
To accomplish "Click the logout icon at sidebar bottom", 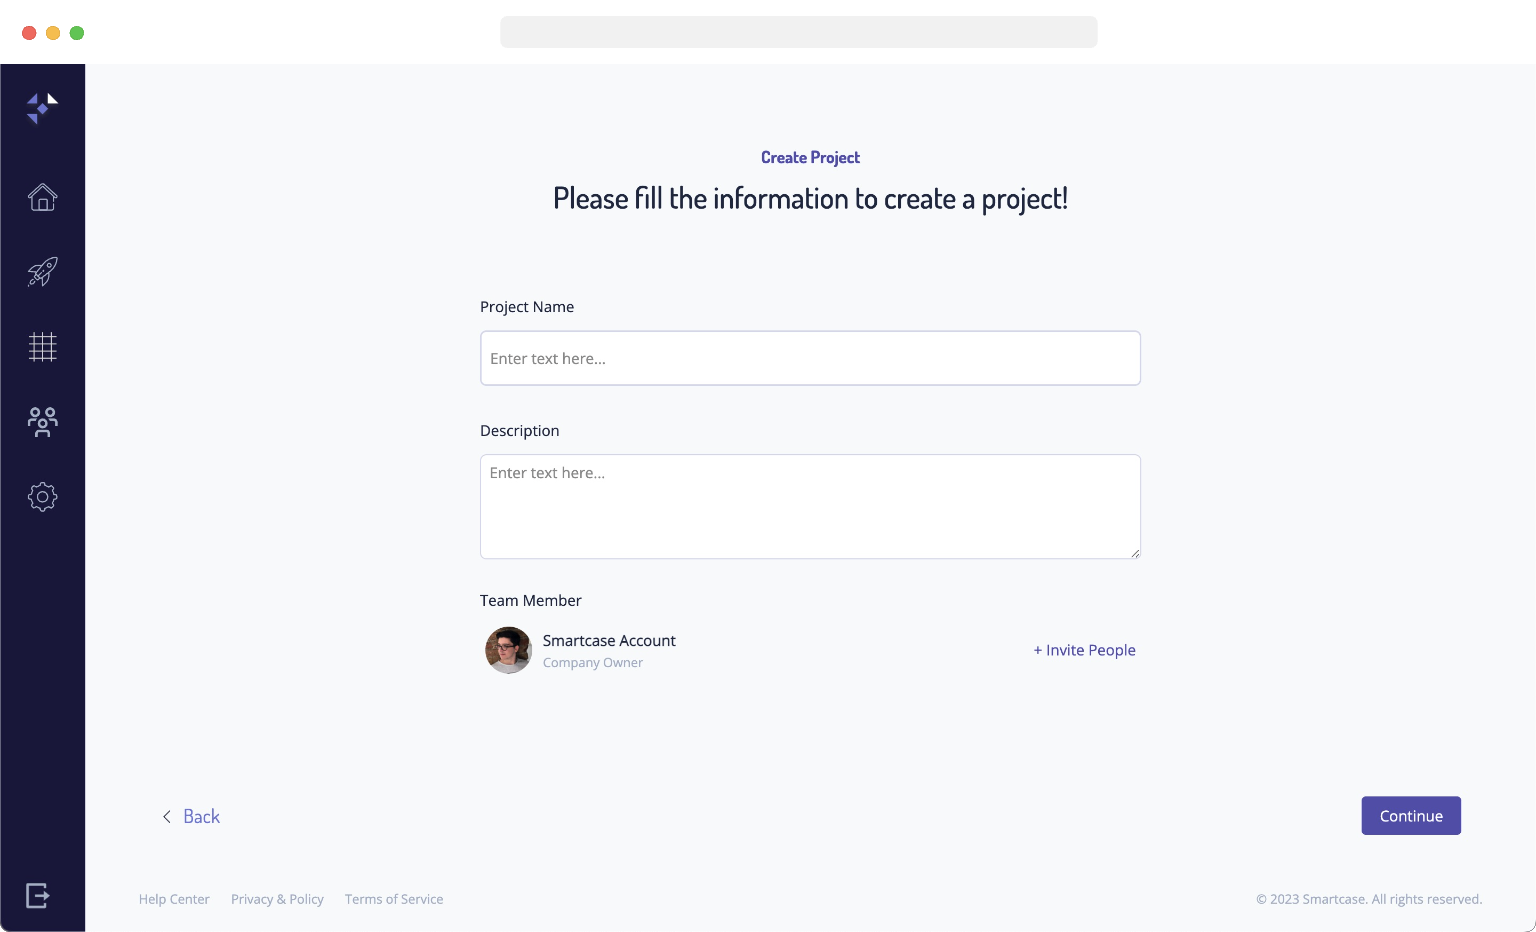I will pyautogui.click(x=38, y=895).
